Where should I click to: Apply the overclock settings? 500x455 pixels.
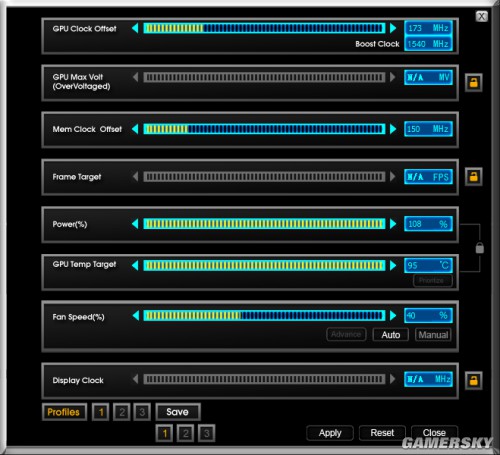click(x=330, y=433)
